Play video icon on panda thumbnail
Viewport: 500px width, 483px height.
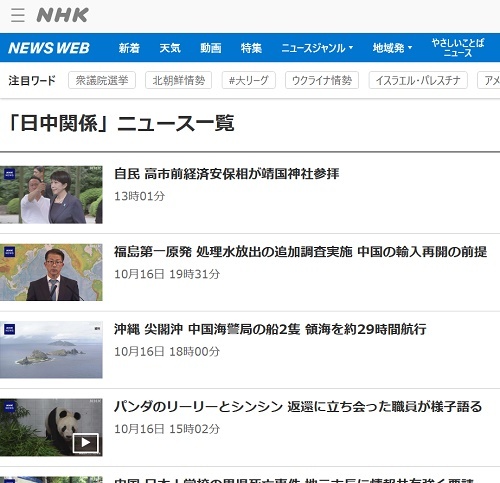click(x=86, y=443)
